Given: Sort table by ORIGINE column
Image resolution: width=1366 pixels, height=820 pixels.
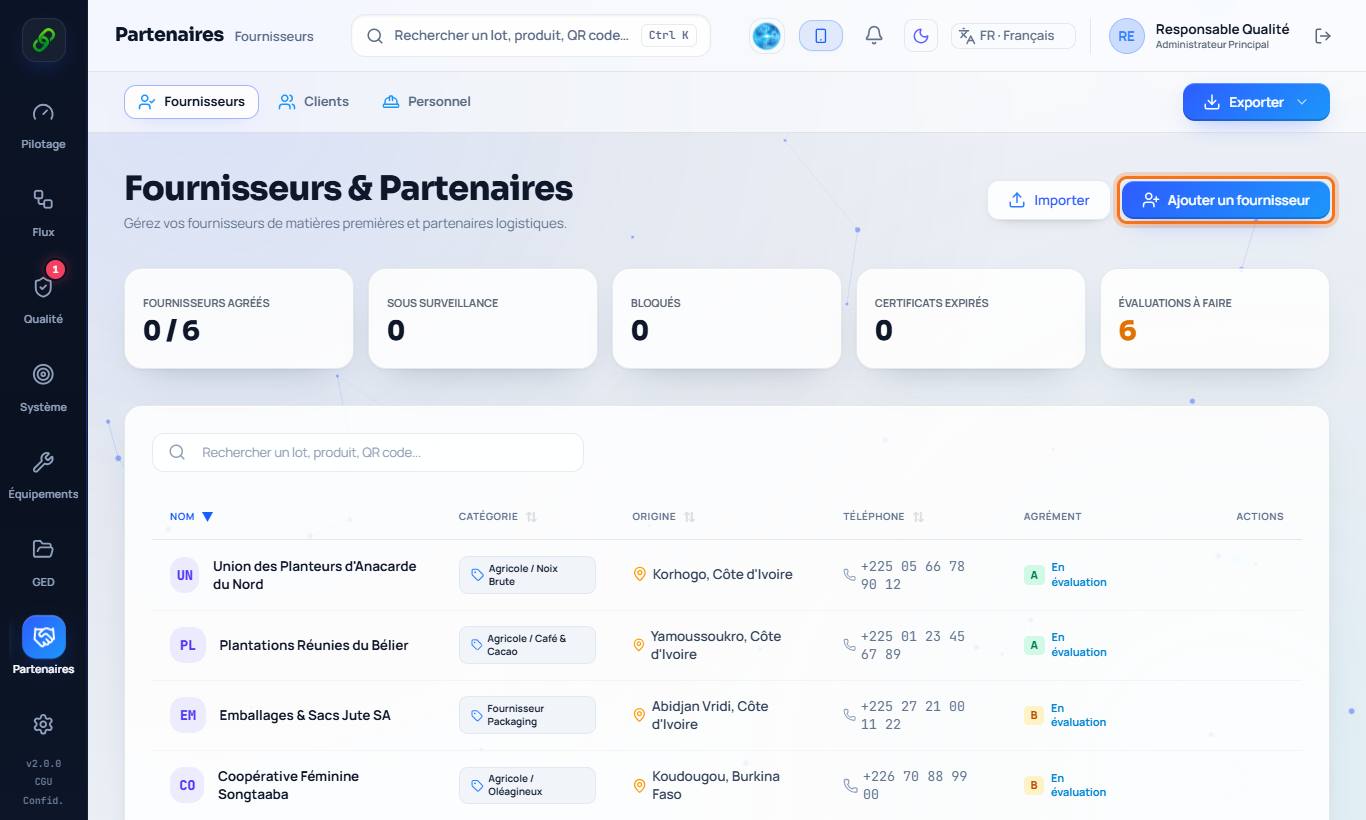Looking at the screenshot, I should point(664,517).
